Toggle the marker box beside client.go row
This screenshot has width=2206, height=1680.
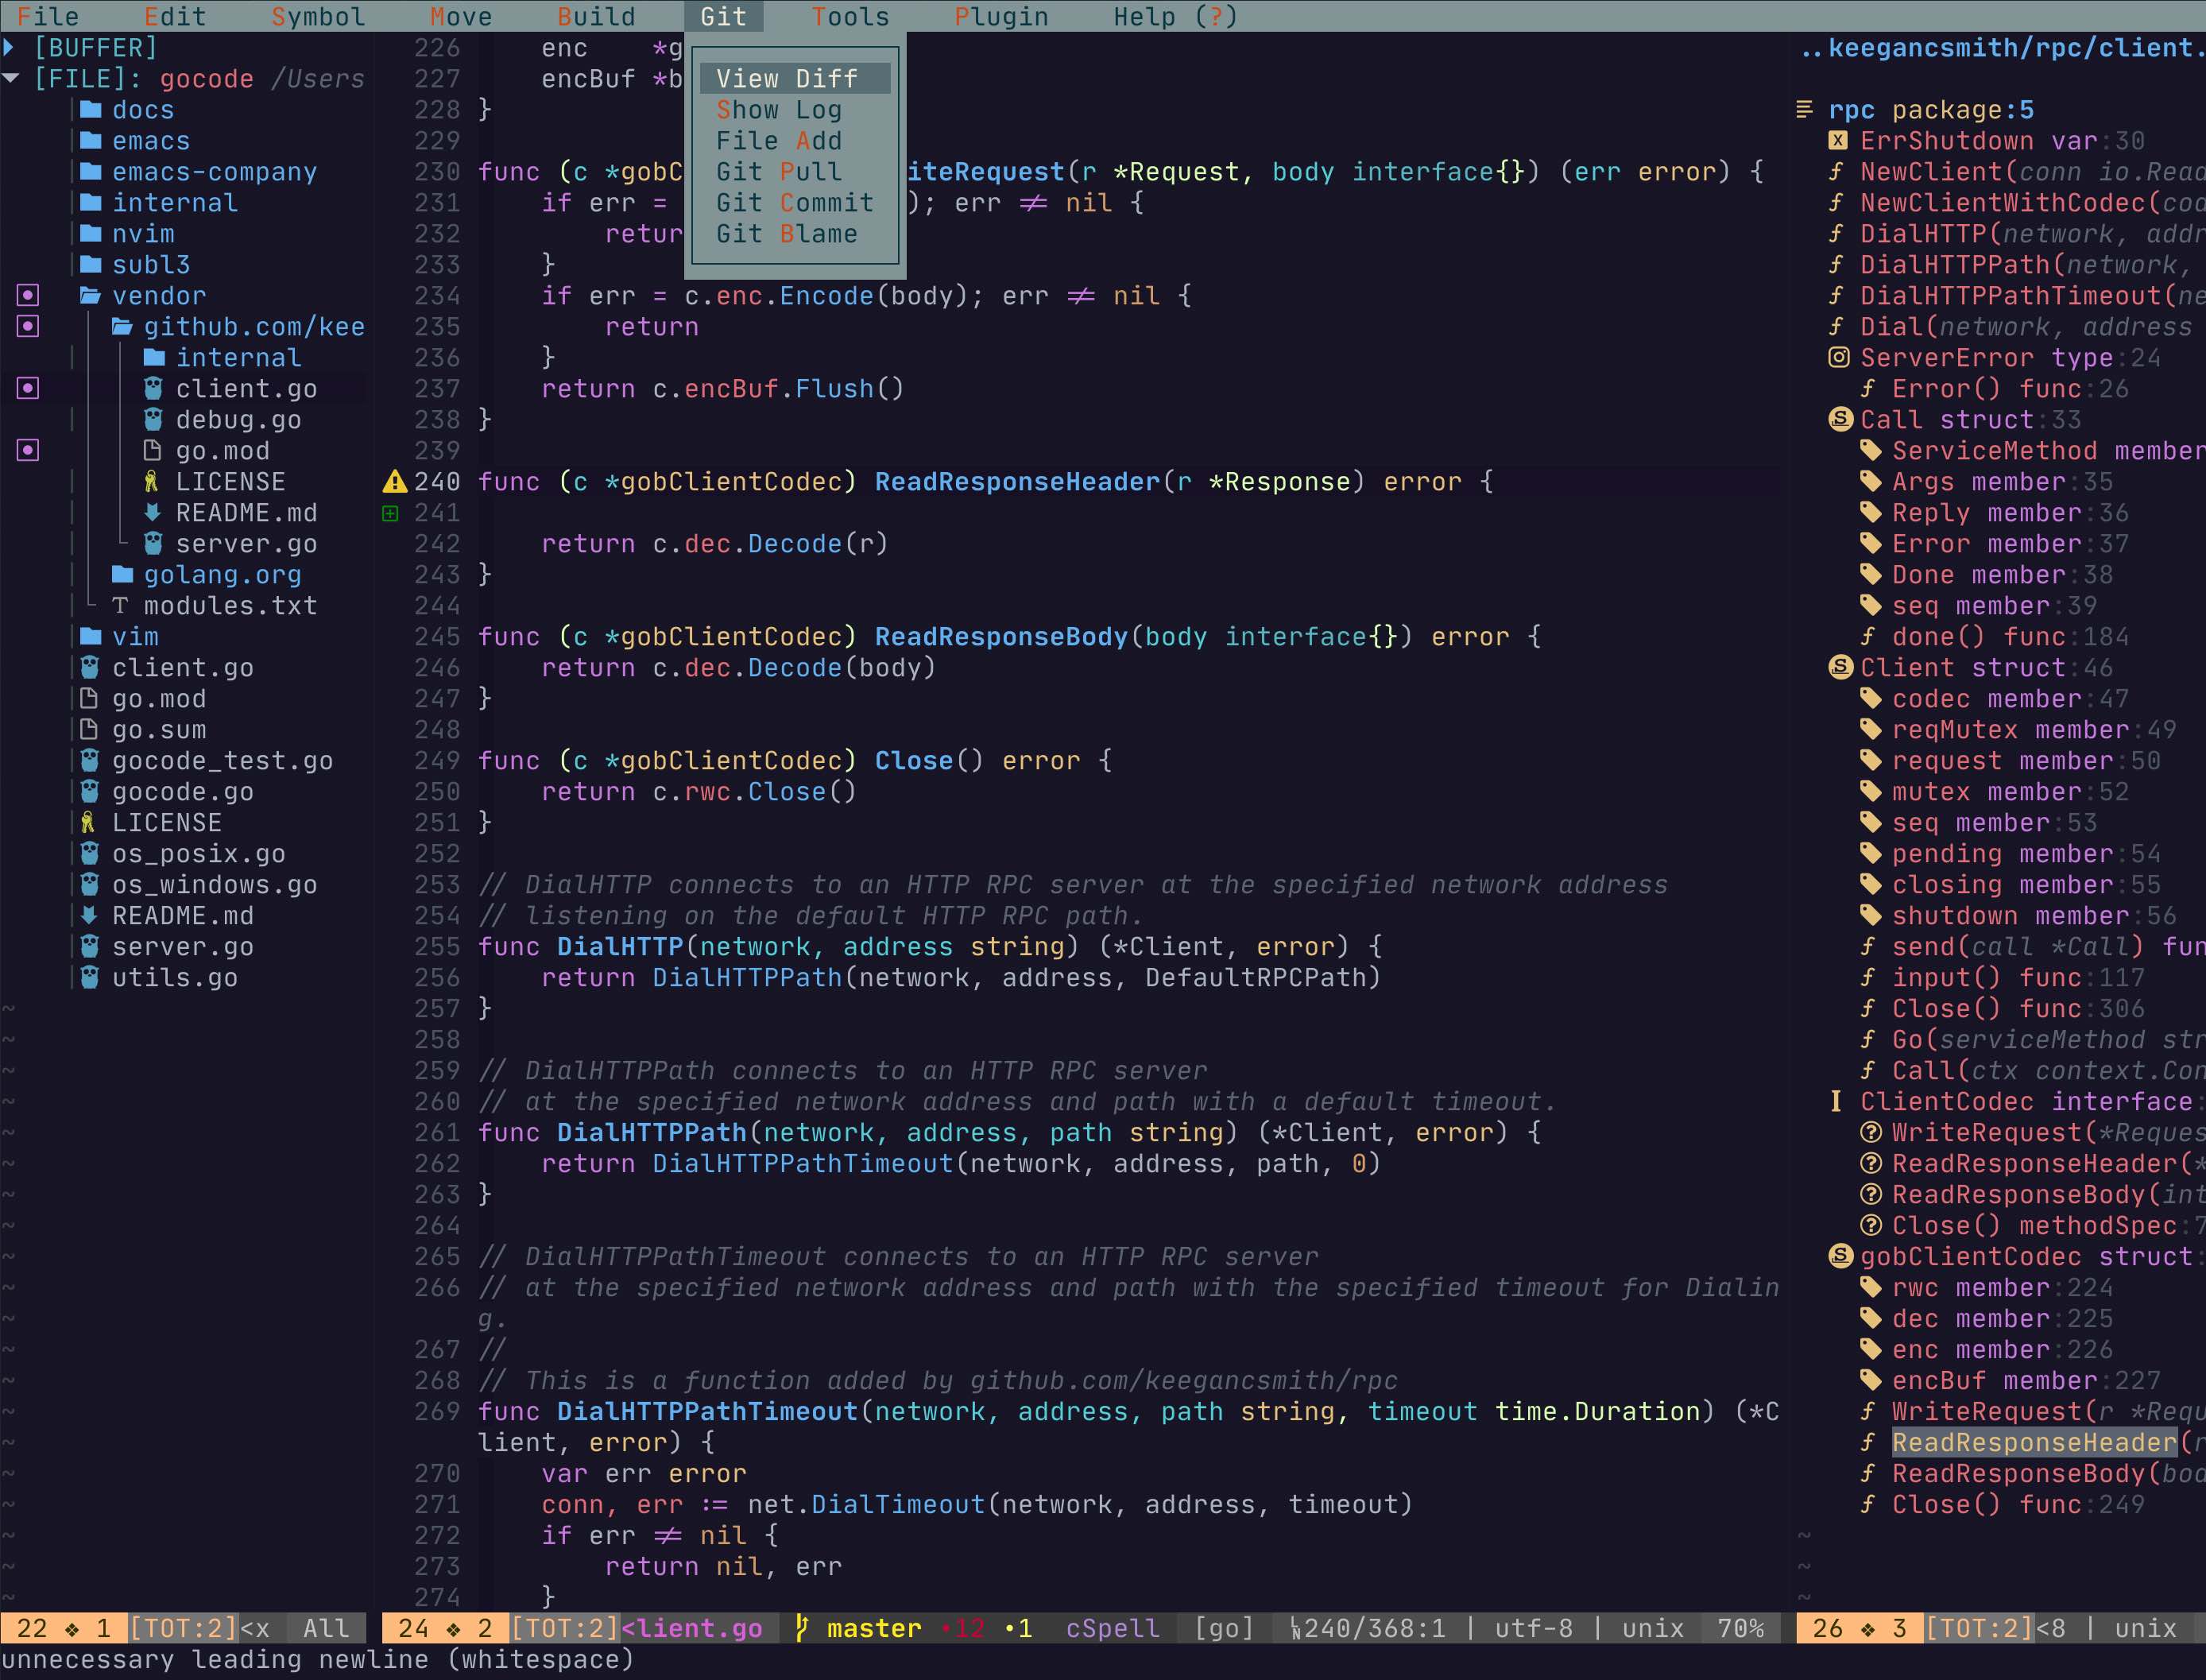pos(28,389)
